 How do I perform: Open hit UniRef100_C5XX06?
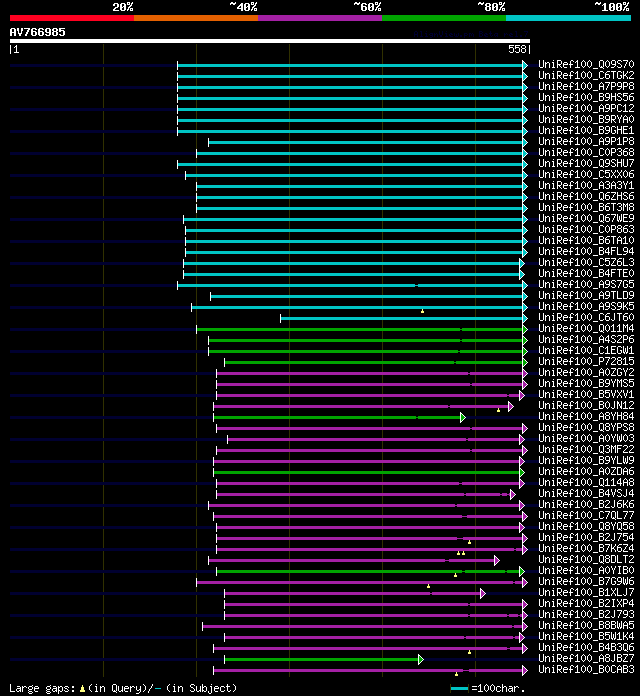(586, 175)
